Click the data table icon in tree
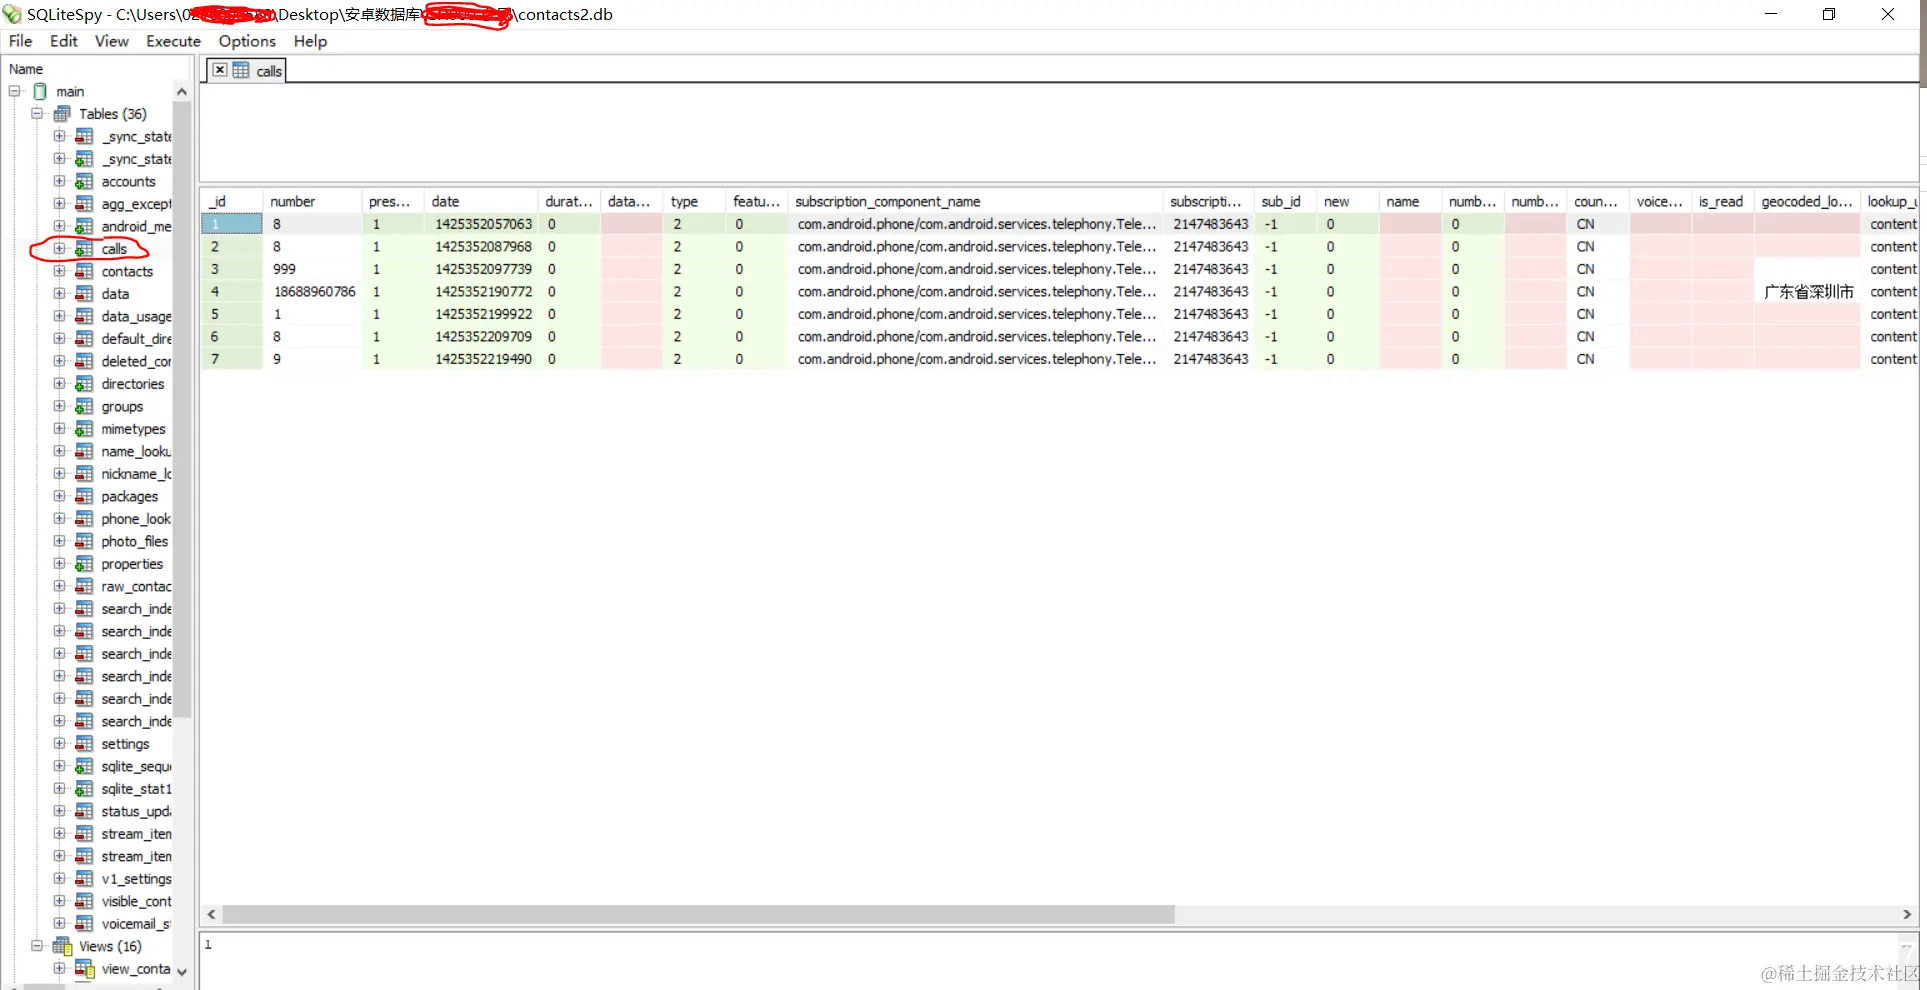Image resolution: width=1927 pixels, height=990 pixels. click(x=84, y=294)
